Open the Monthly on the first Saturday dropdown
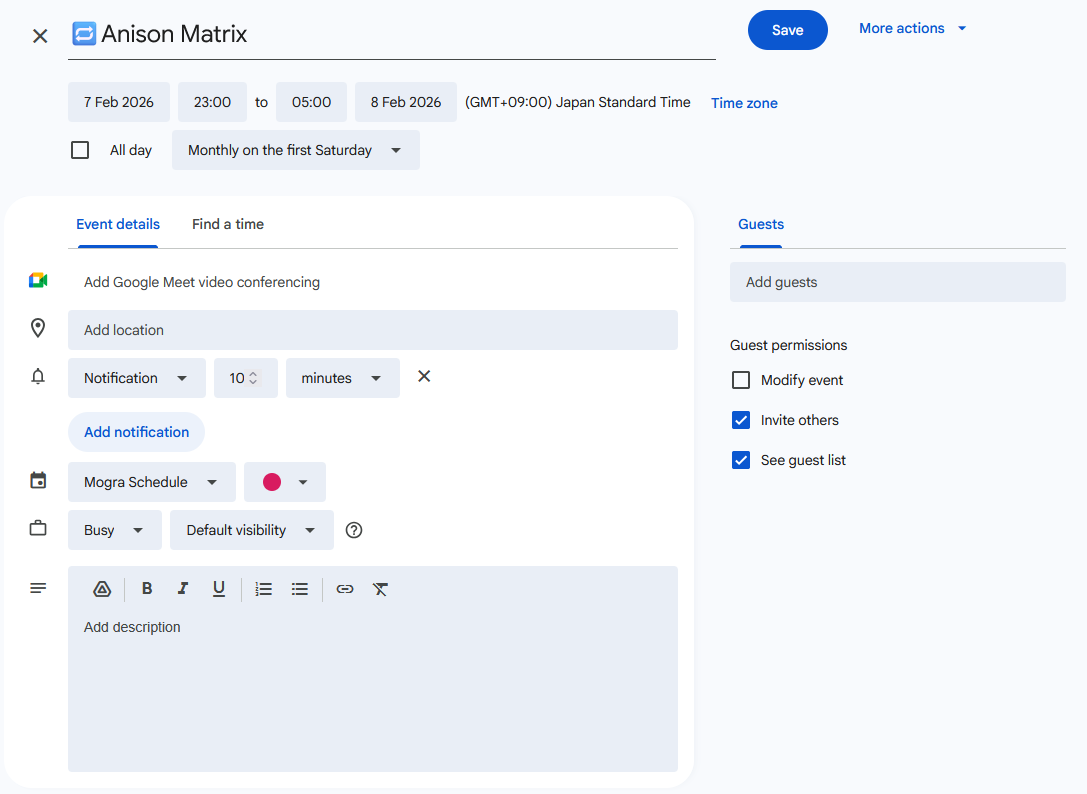Screen dimensions: 1087x794 pyautogui.click(x=295, y=150)
